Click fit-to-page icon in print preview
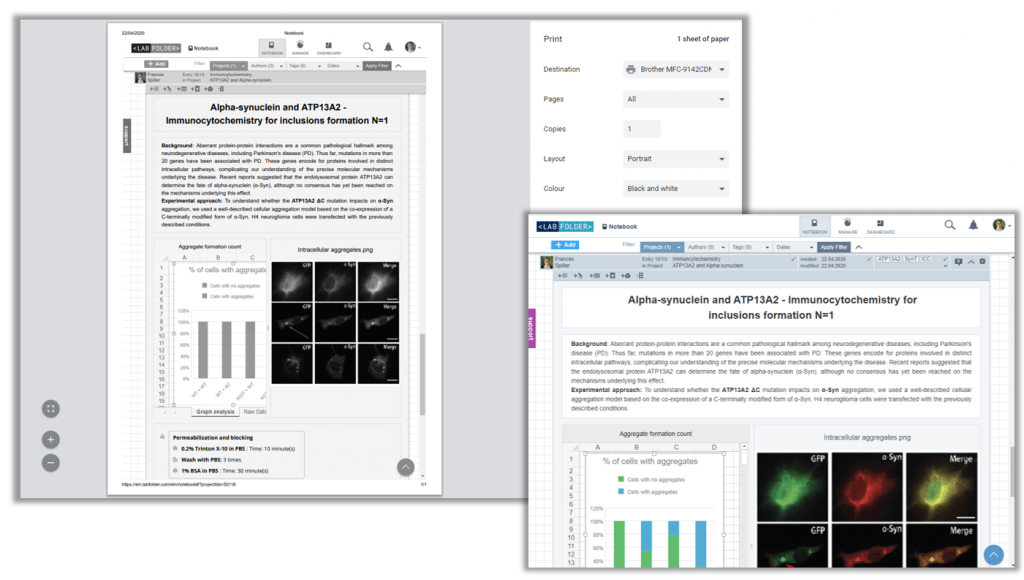Image resolution: width=1024 pixels, height=580 pixels. [x=51, y=409]
